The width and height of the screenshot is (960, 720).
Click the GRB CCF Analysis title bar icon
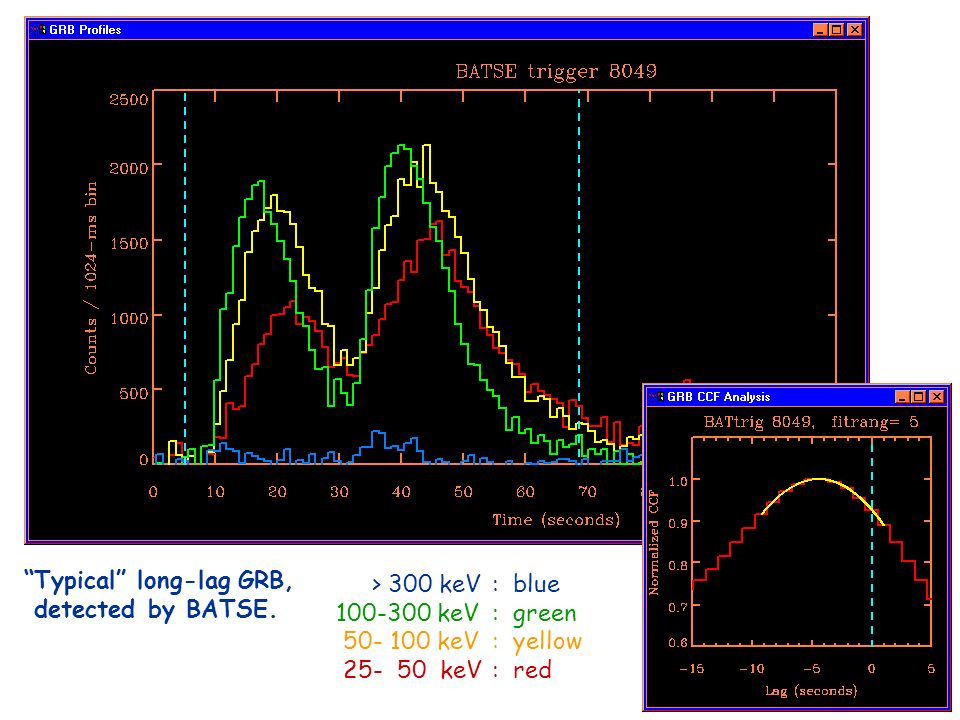658,397
